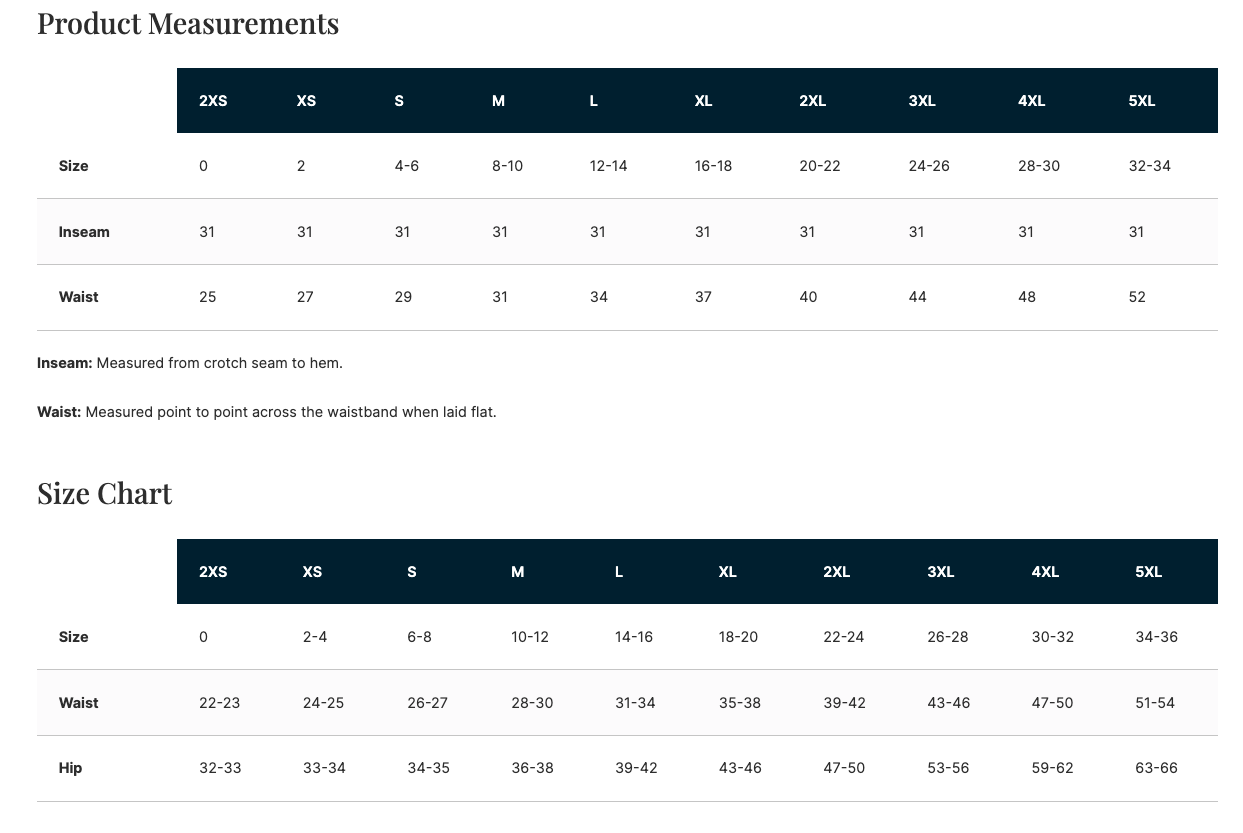
Task: Select size range 16-18 under XL
Action: click(713, 166)
